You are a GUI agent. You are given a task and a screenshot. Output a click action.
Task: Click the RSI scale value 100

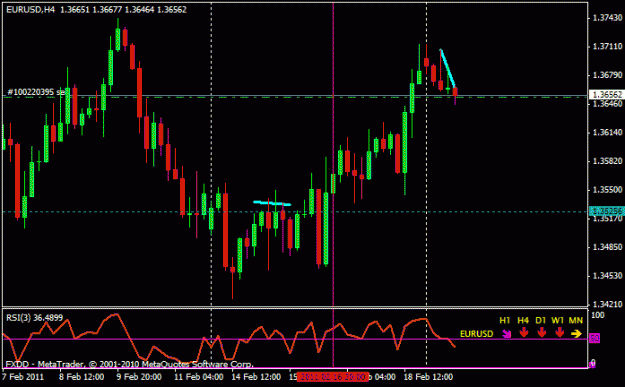[598, 315]
